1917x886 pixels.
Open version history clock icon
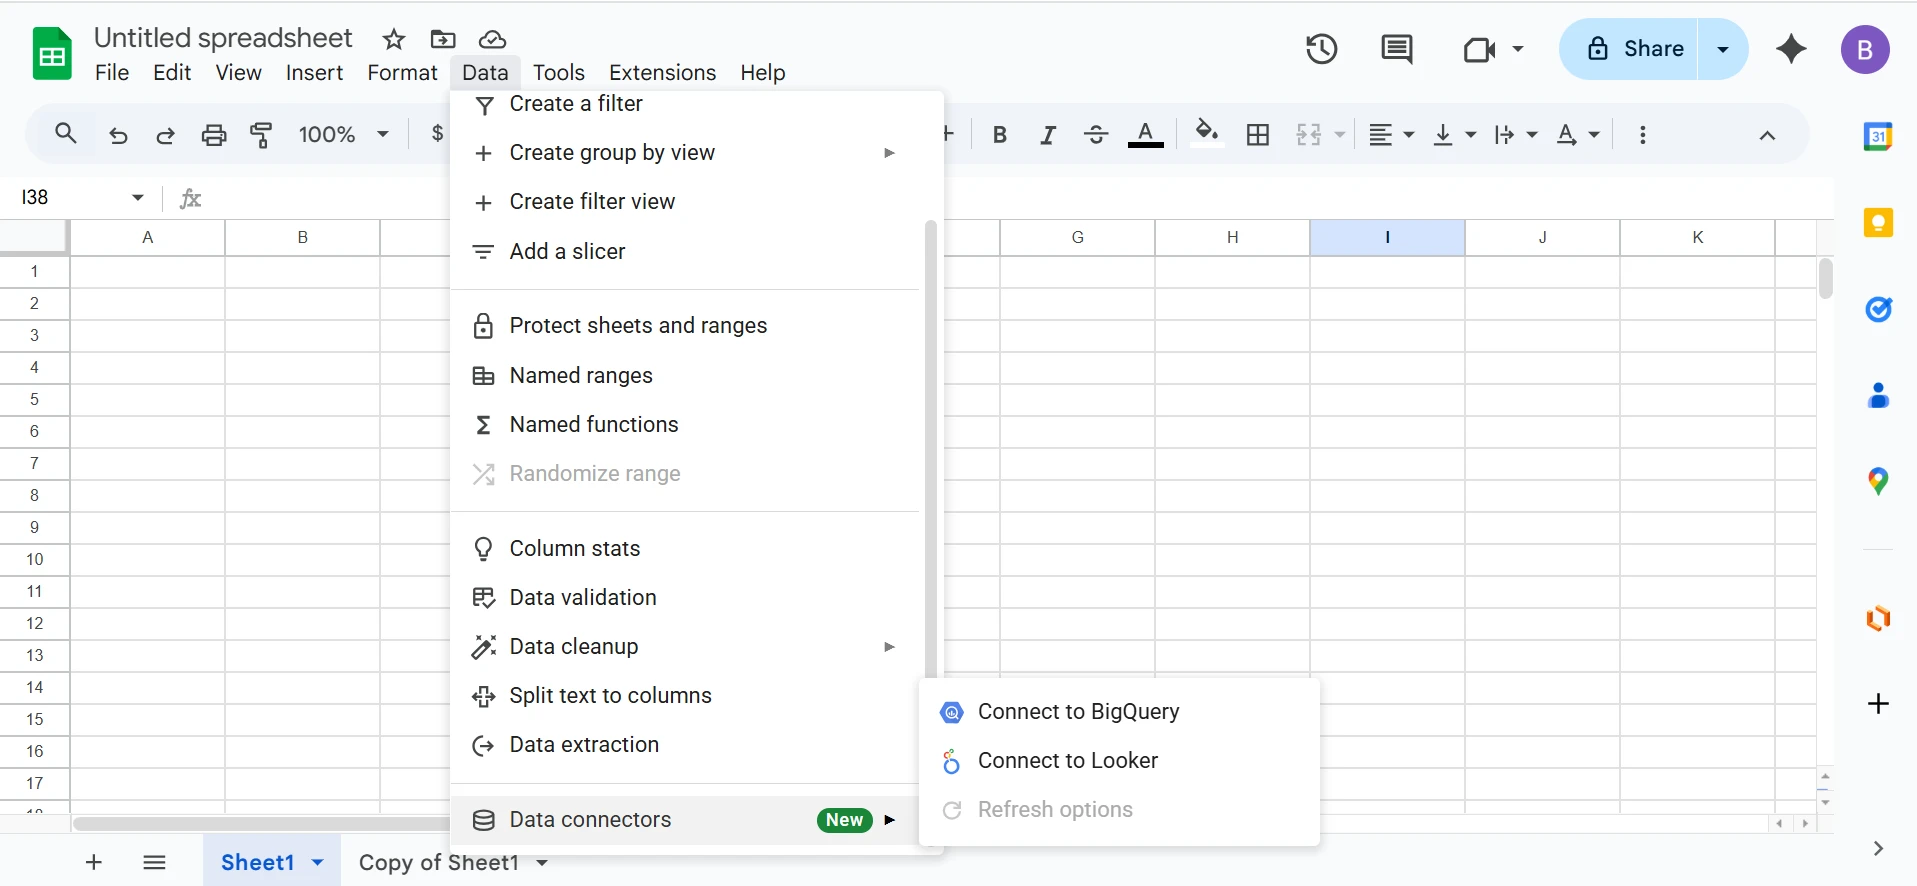[x=1321, y=49]
